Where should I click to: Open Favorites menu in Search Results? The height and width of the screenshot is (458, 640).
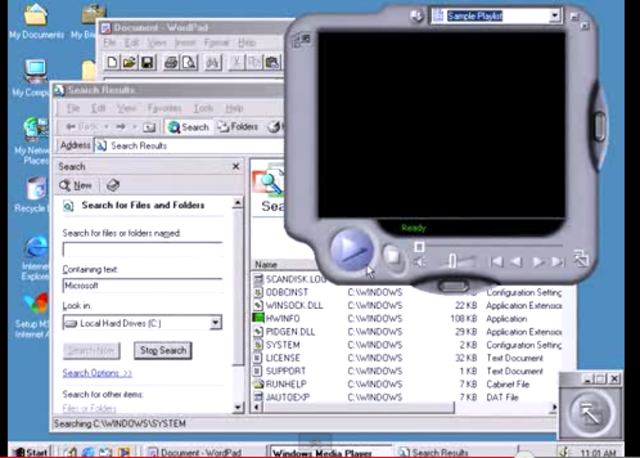pyautogui.click(x=164, y=108)
